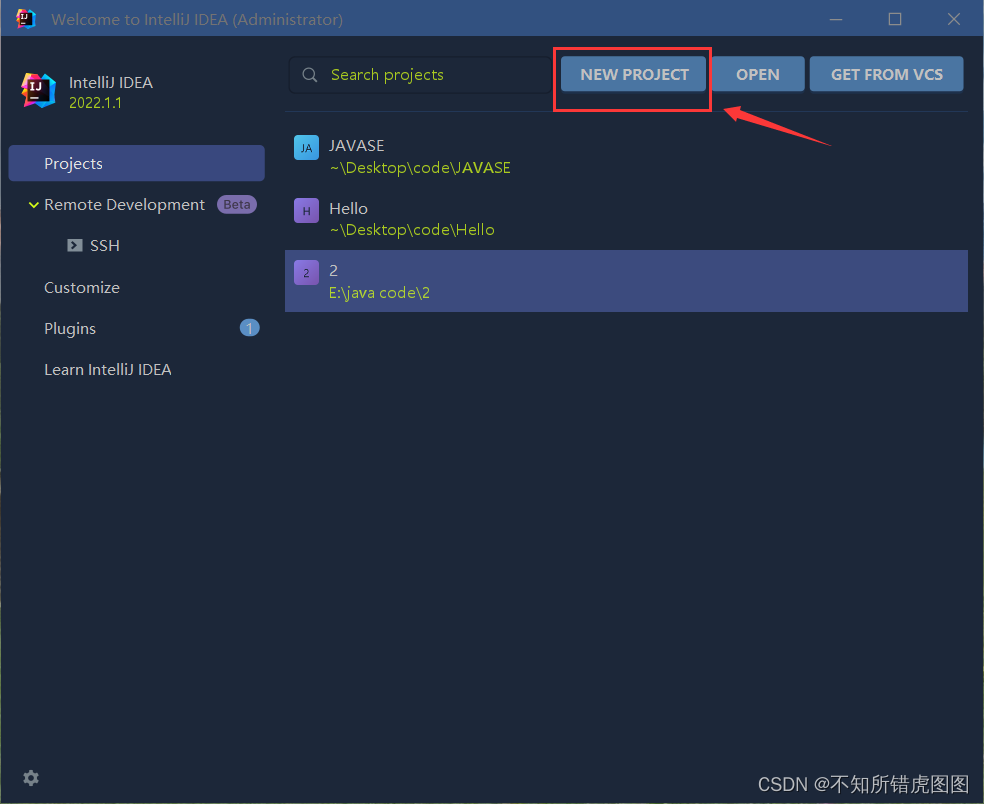984x804 pixels.
Task: Open the SSH entry
Action: (x=105, y=245)
